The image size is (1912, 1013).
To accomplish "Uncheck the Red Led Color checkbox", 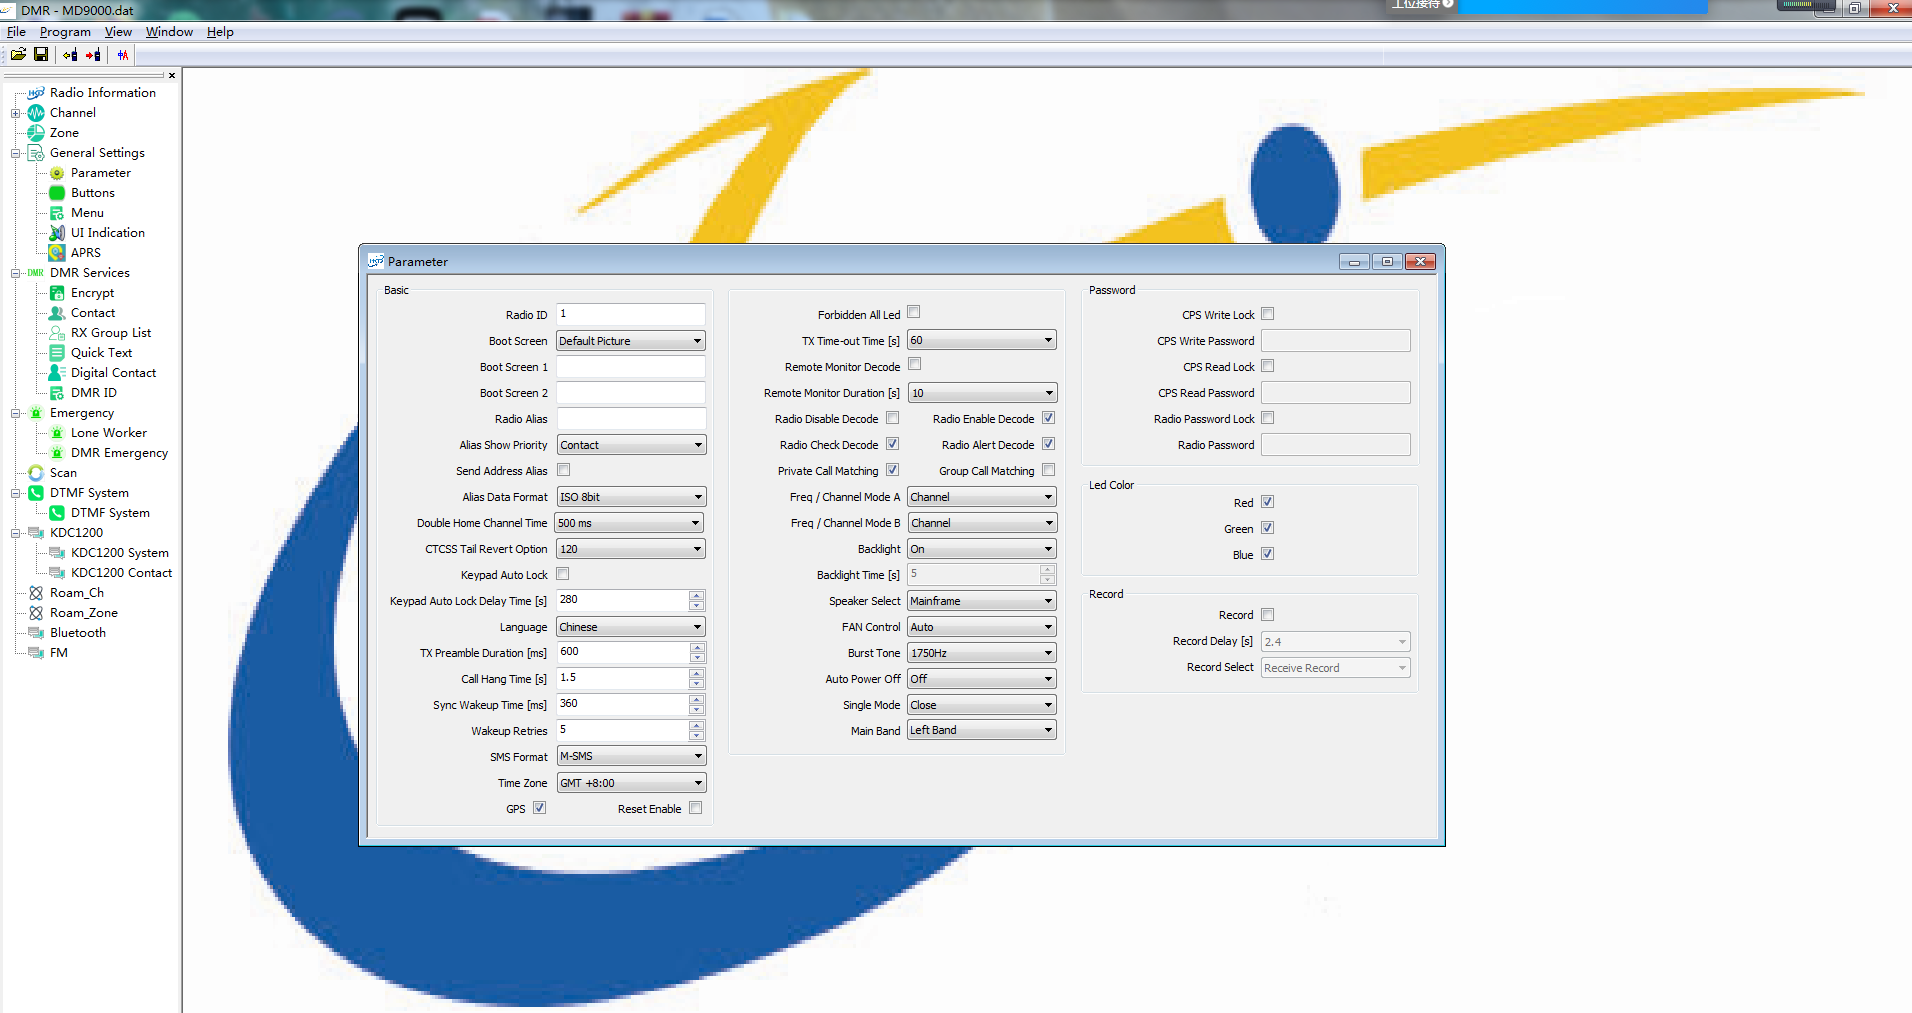I will pyautogui.click(x=1266, y=502).
